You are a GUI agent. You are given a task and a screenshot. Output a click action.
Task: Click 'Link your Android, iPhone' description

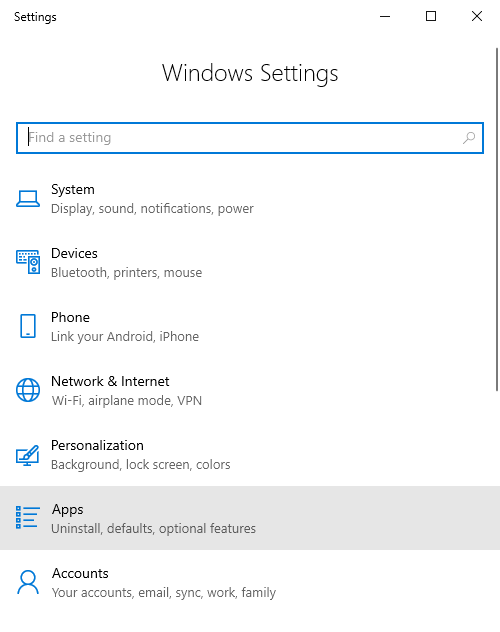125,337
